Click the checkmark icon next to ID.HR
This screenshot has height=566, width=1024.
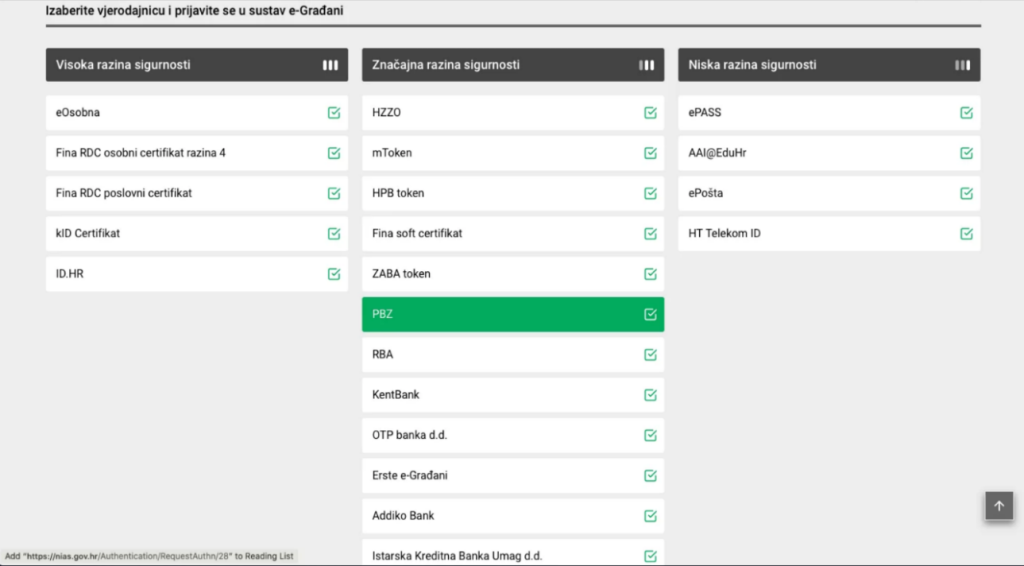(x=334, y=274)
